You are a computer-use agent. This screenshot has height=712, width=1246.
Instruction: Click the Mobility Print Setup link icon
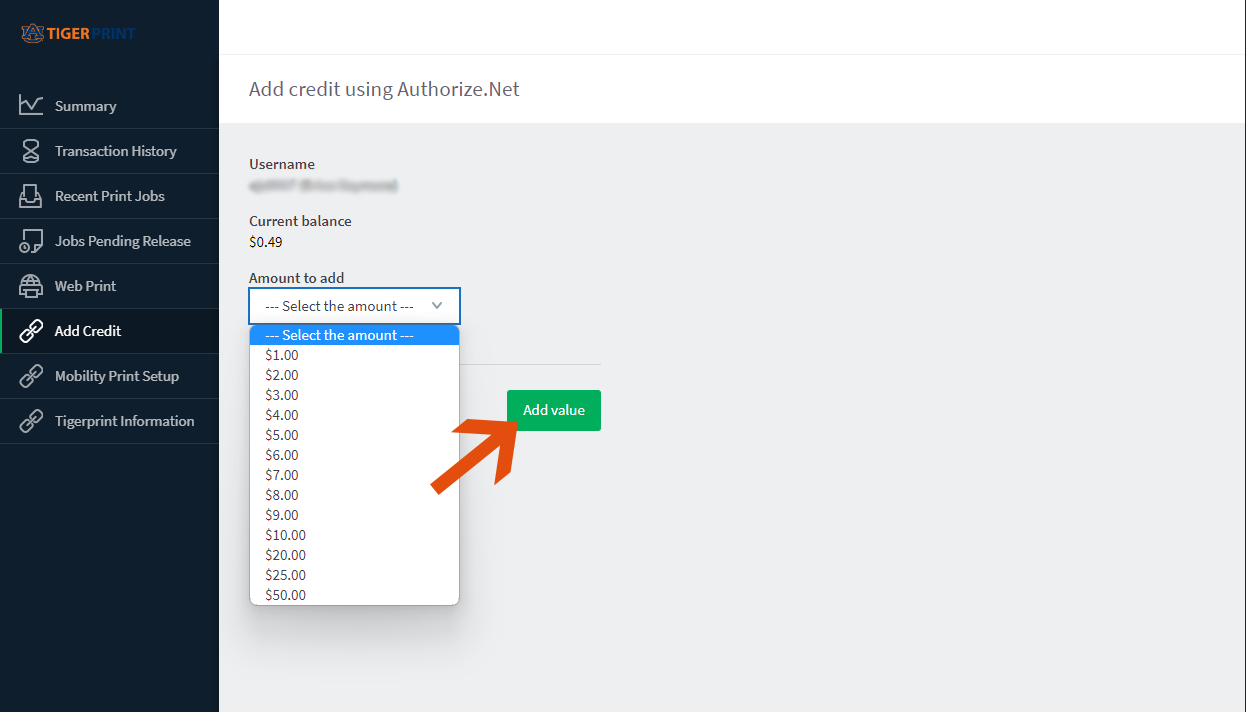tap(31, 376)
